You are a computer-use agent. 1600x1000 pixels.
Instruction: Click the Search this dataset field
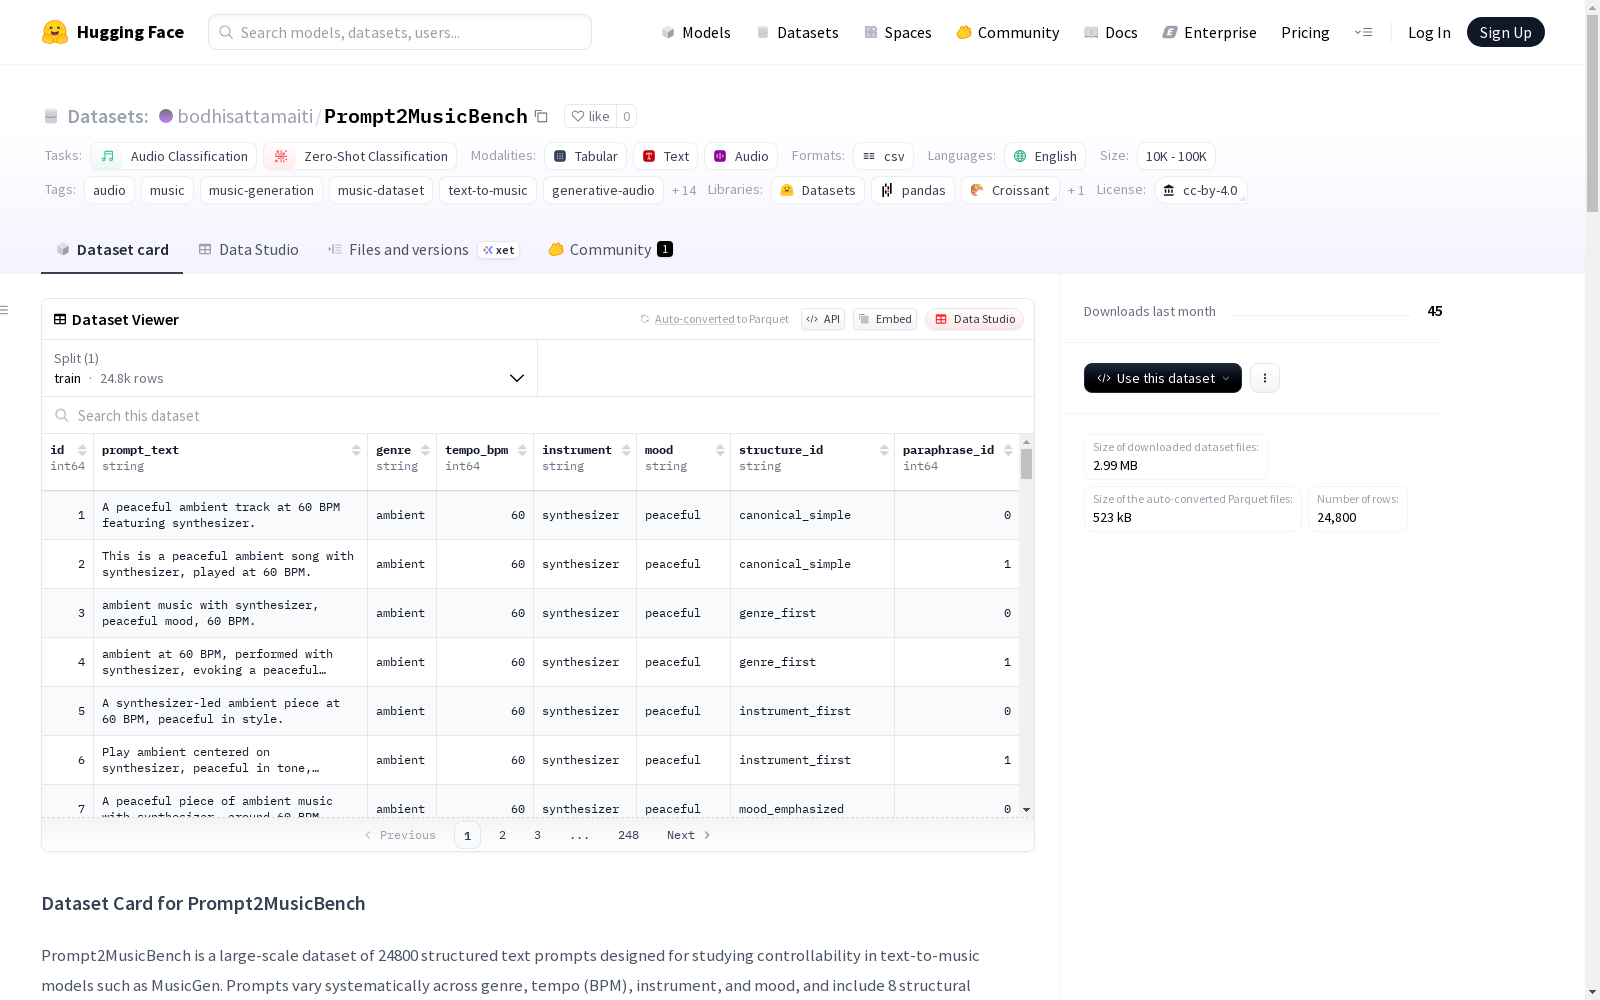click(538, 415)
